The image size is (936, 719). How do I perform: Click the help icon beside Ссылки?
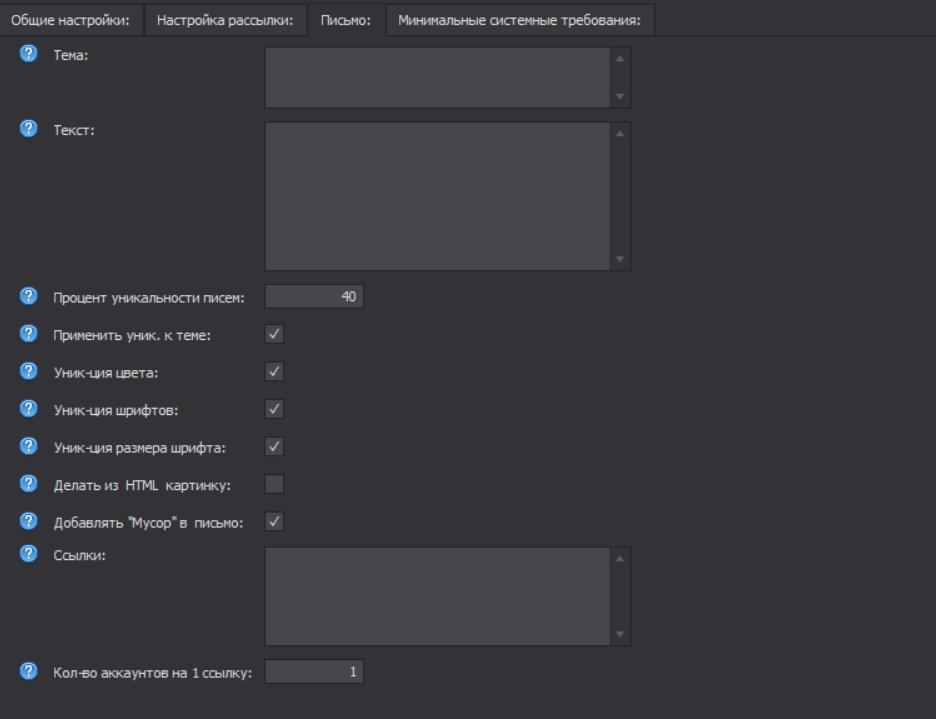27,556
